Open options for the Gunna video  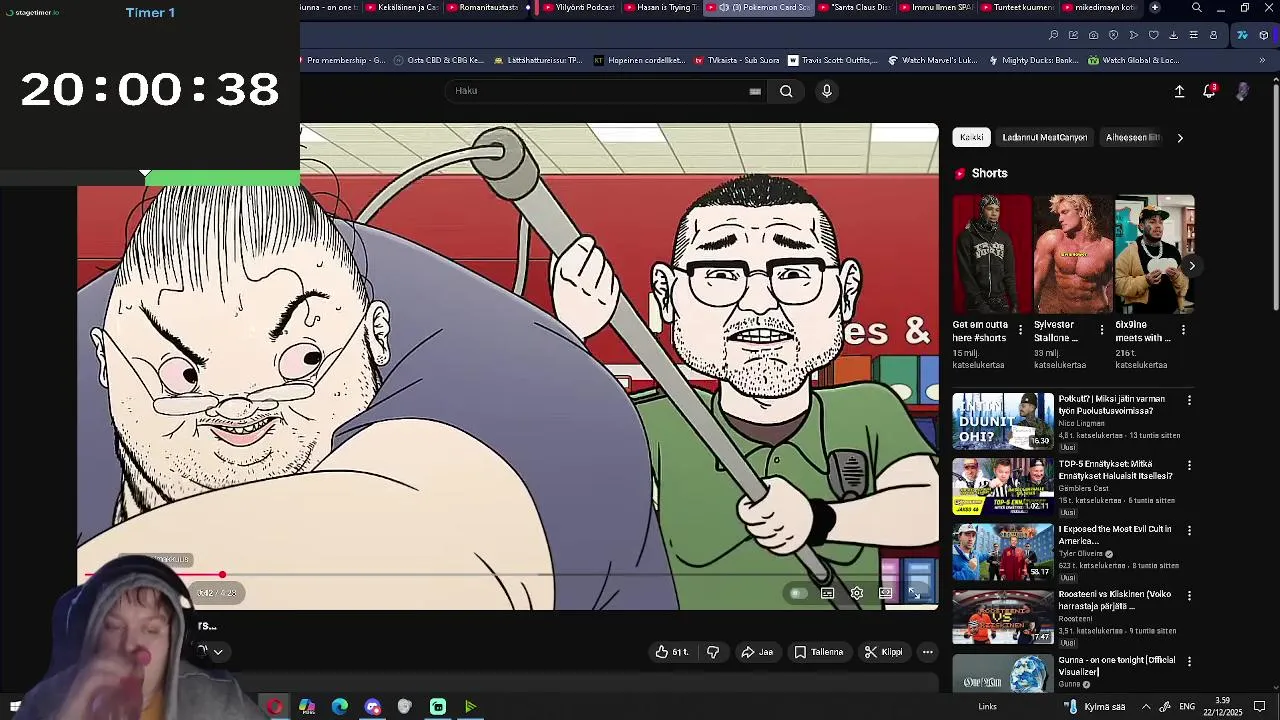pyautogui.click(x=1189, y=661)
